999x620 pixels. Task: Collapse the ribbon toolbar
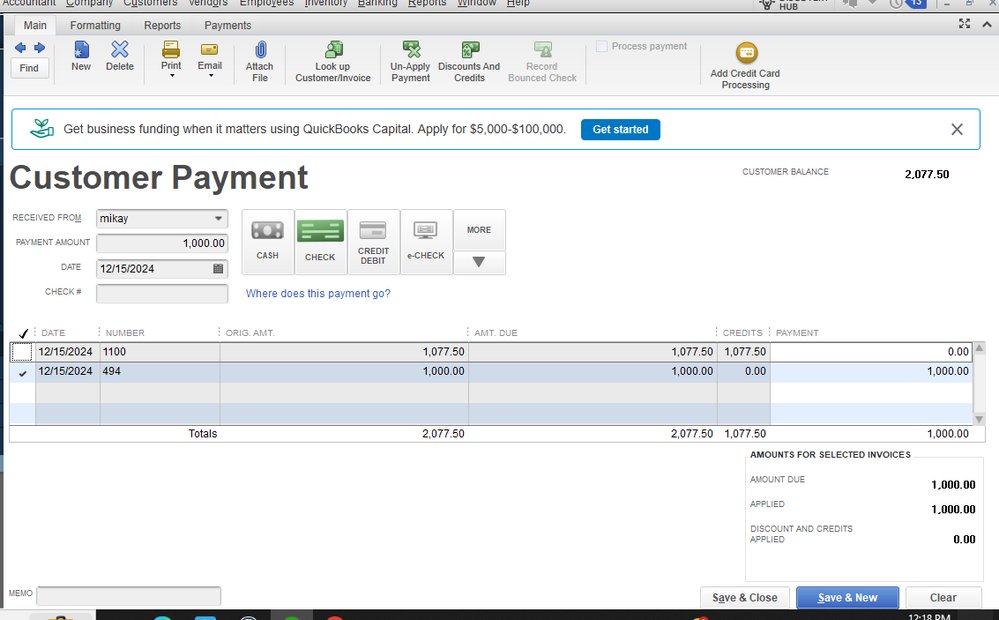(x=987, y=24)
